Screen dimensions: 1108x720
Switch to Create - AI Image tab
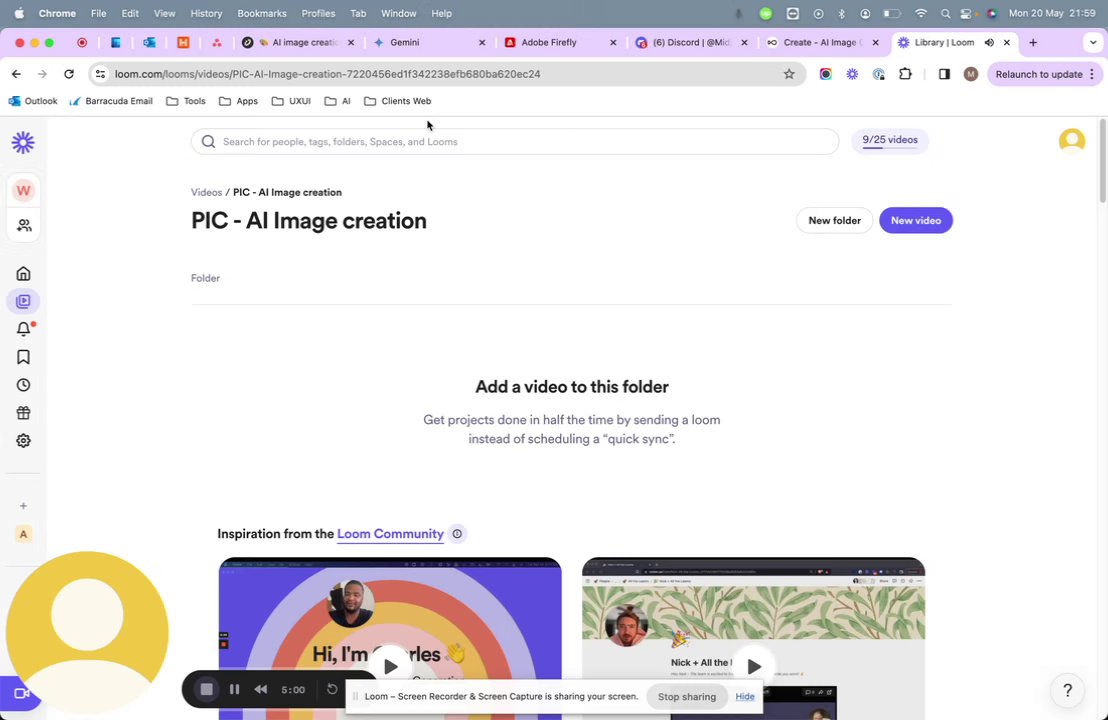tap(823, 42)
